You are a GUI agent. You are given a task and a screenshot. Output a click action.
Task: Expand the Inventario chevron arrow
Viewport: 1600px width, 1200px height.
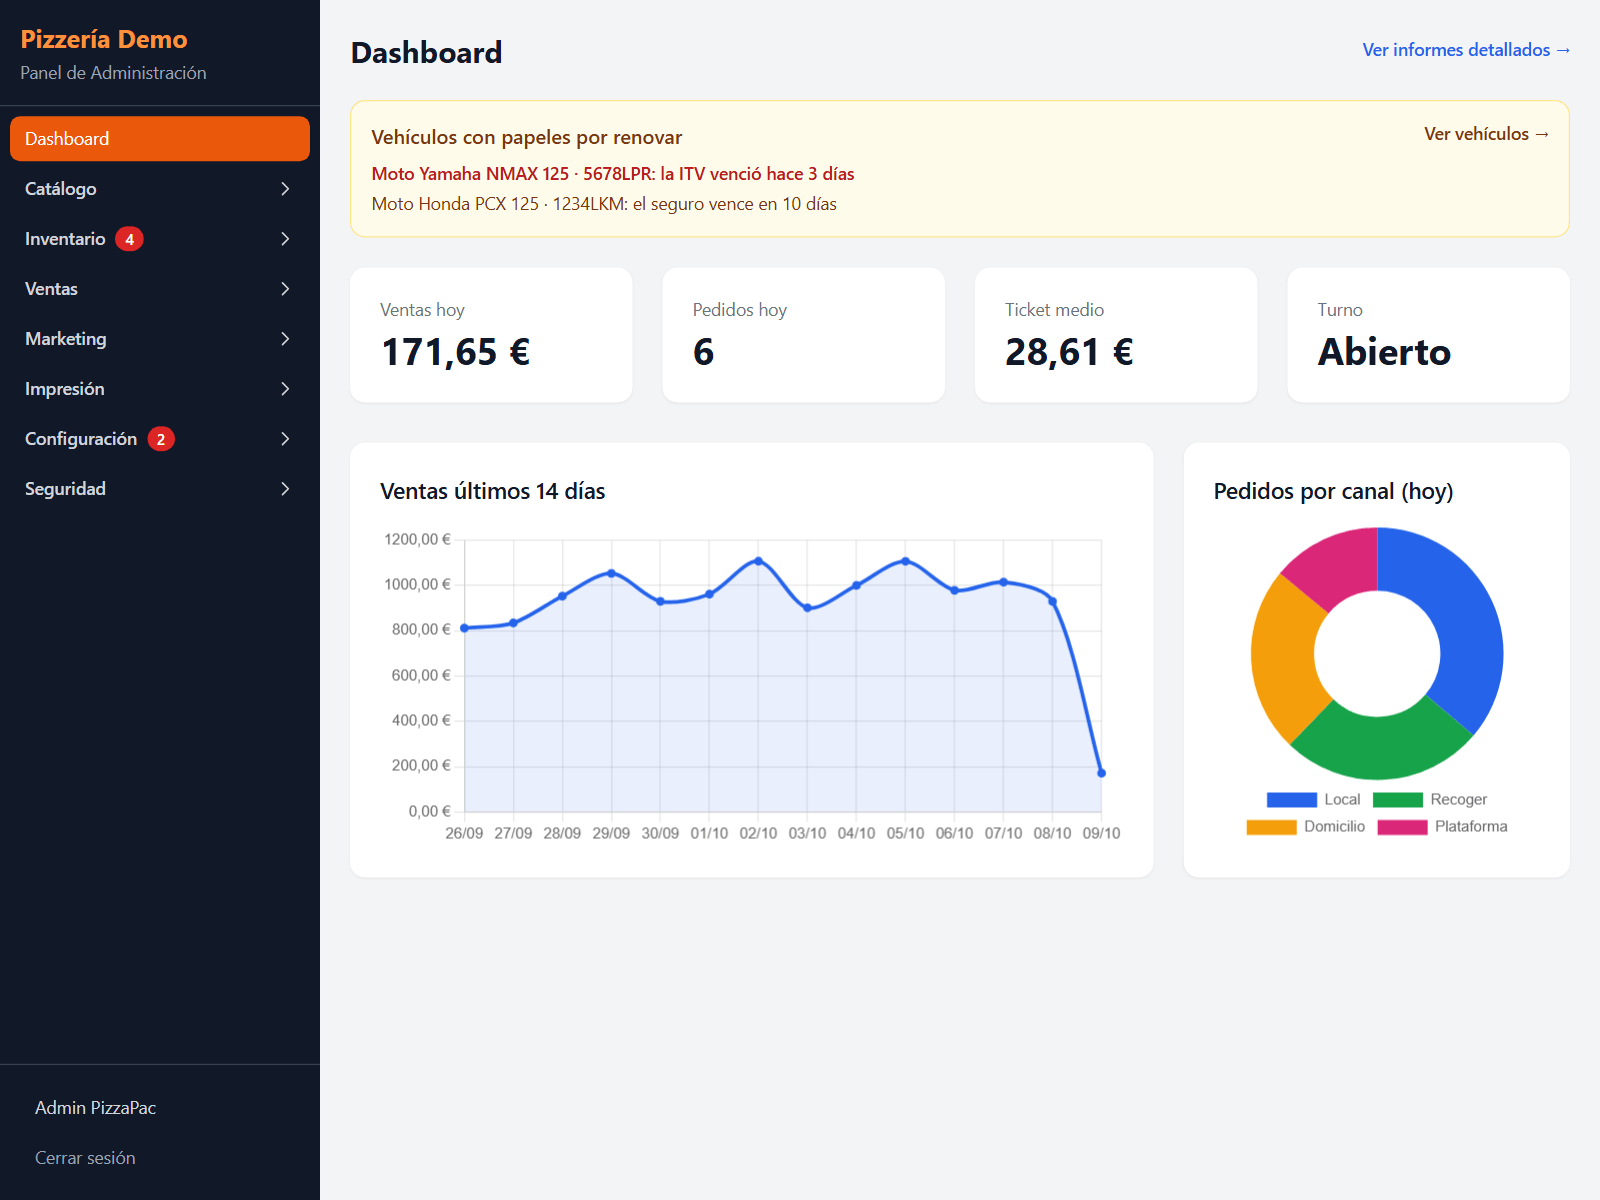(x=285, y=239)
